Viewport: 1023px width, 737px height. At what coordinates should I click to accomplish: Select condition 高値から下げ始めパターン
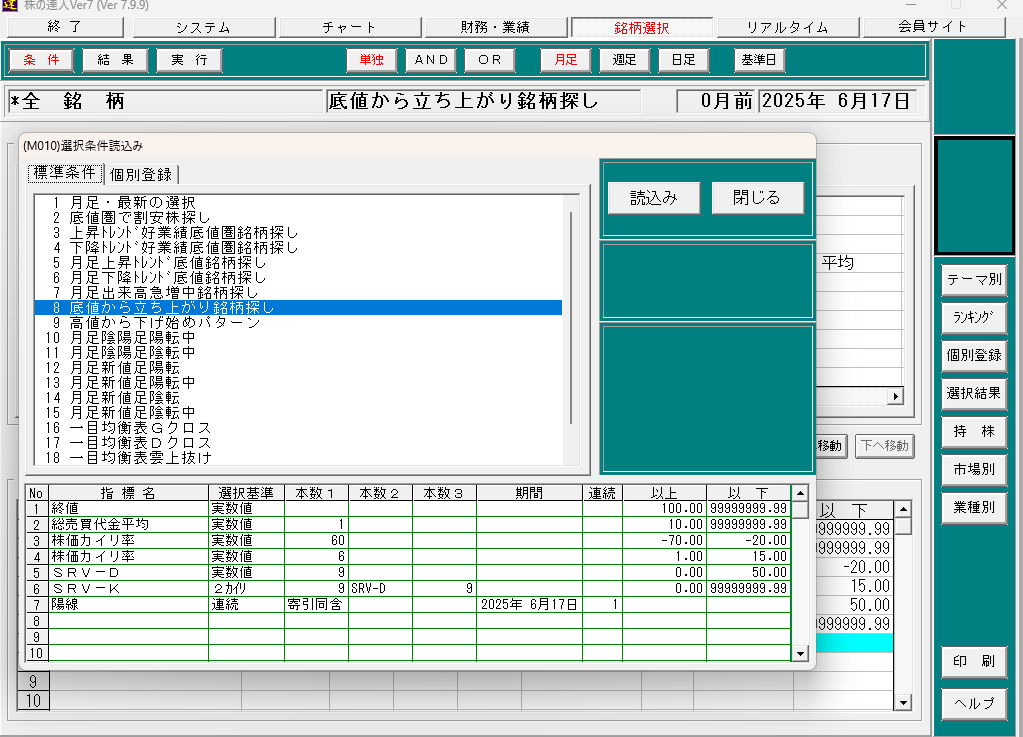[298, 323]
